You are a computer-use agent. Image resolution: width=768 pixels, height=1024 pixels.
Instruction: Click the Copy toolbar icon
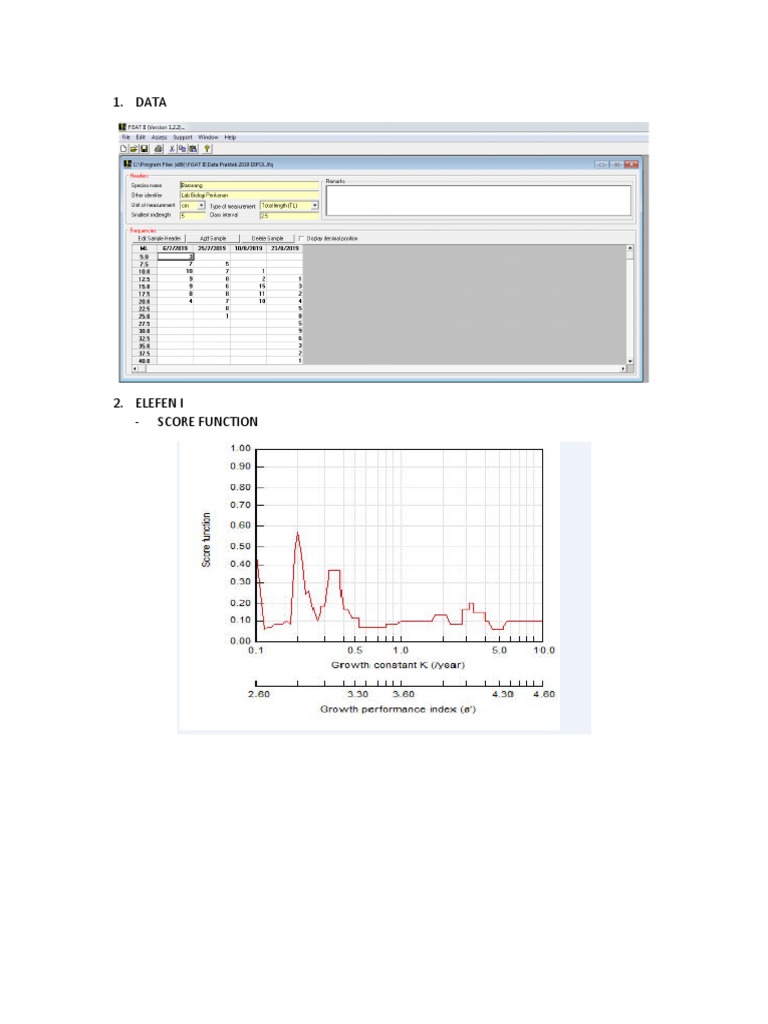[182, 149]
